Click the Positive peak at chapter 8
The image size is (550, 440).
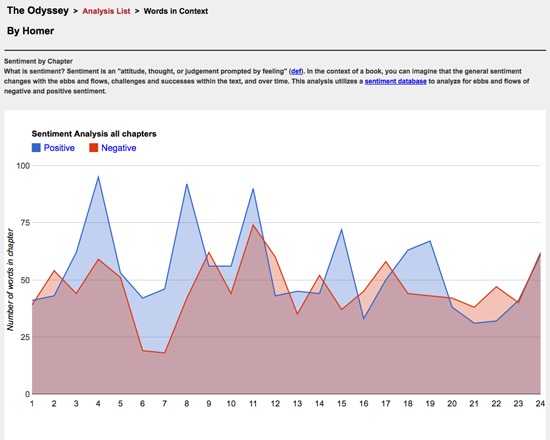[x=187, y=184]
